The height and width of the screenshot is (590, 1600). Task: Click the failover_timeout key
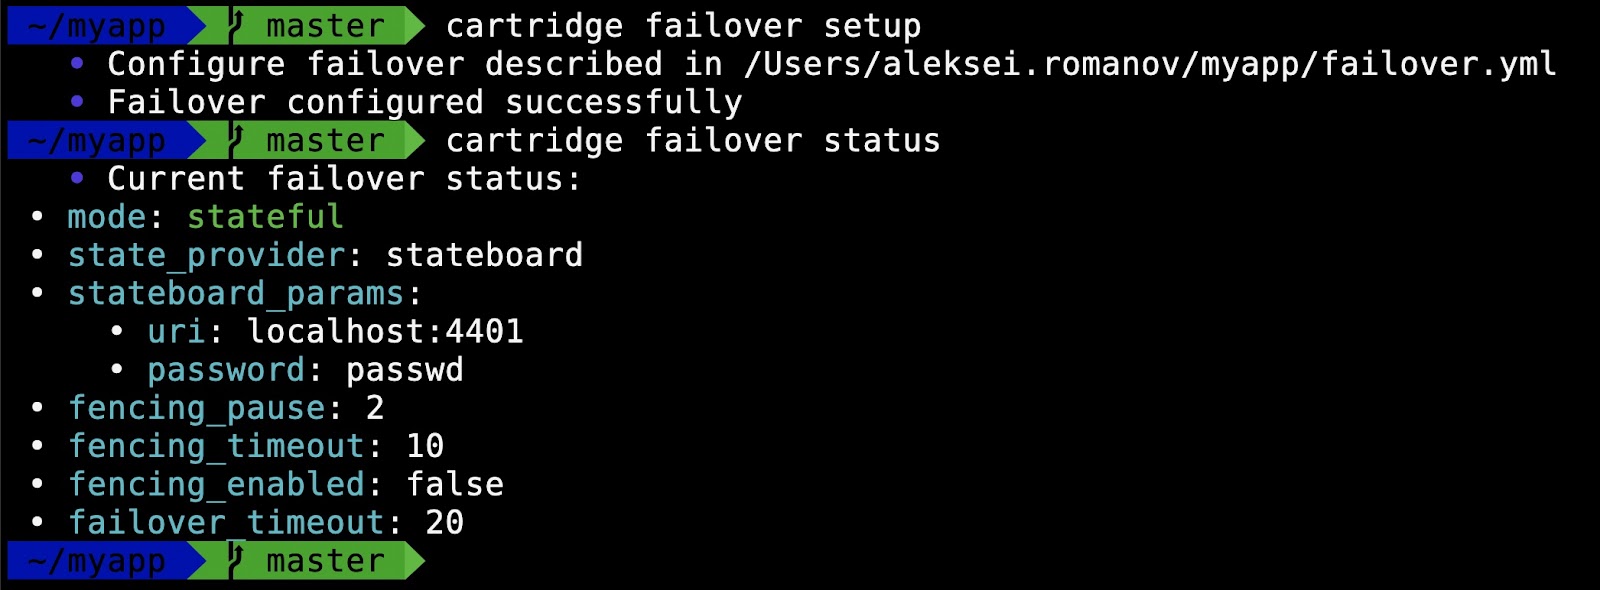226,522
